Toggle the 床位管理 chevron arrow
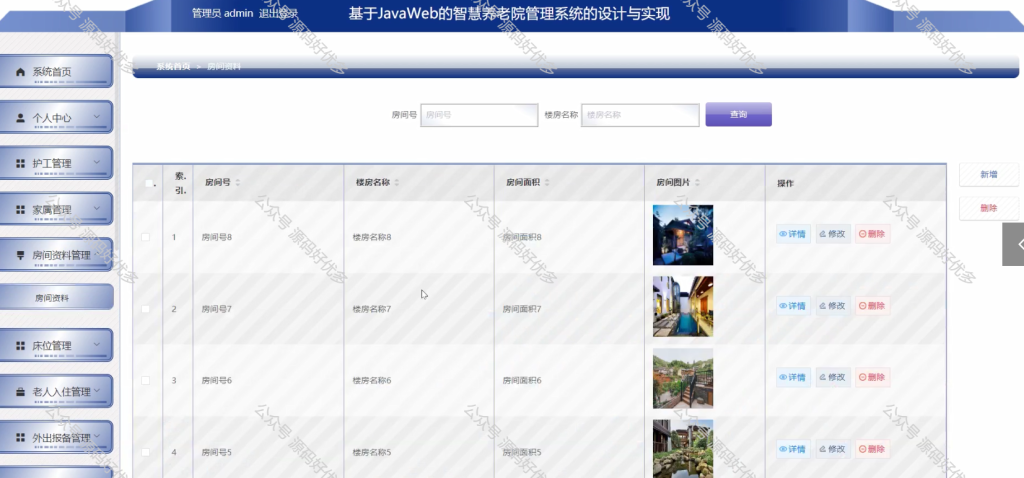 click(97, 344)
